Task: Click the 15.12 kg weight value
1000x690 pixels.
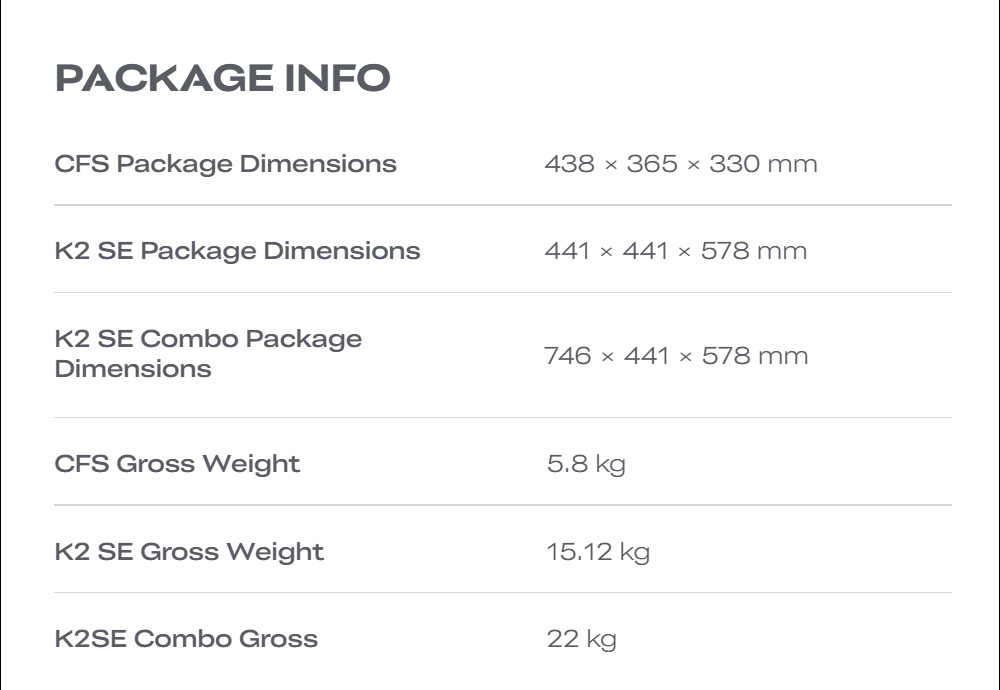Action: pyautogui.click(x=598, y=552)
